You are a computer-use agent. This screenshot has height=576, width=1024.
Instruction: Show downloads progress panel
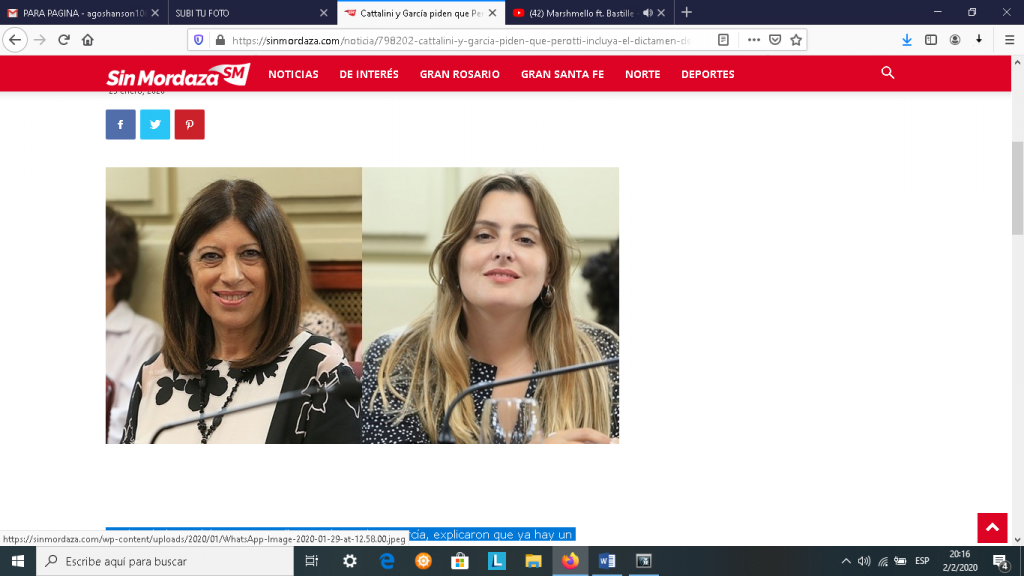point(906,40)
